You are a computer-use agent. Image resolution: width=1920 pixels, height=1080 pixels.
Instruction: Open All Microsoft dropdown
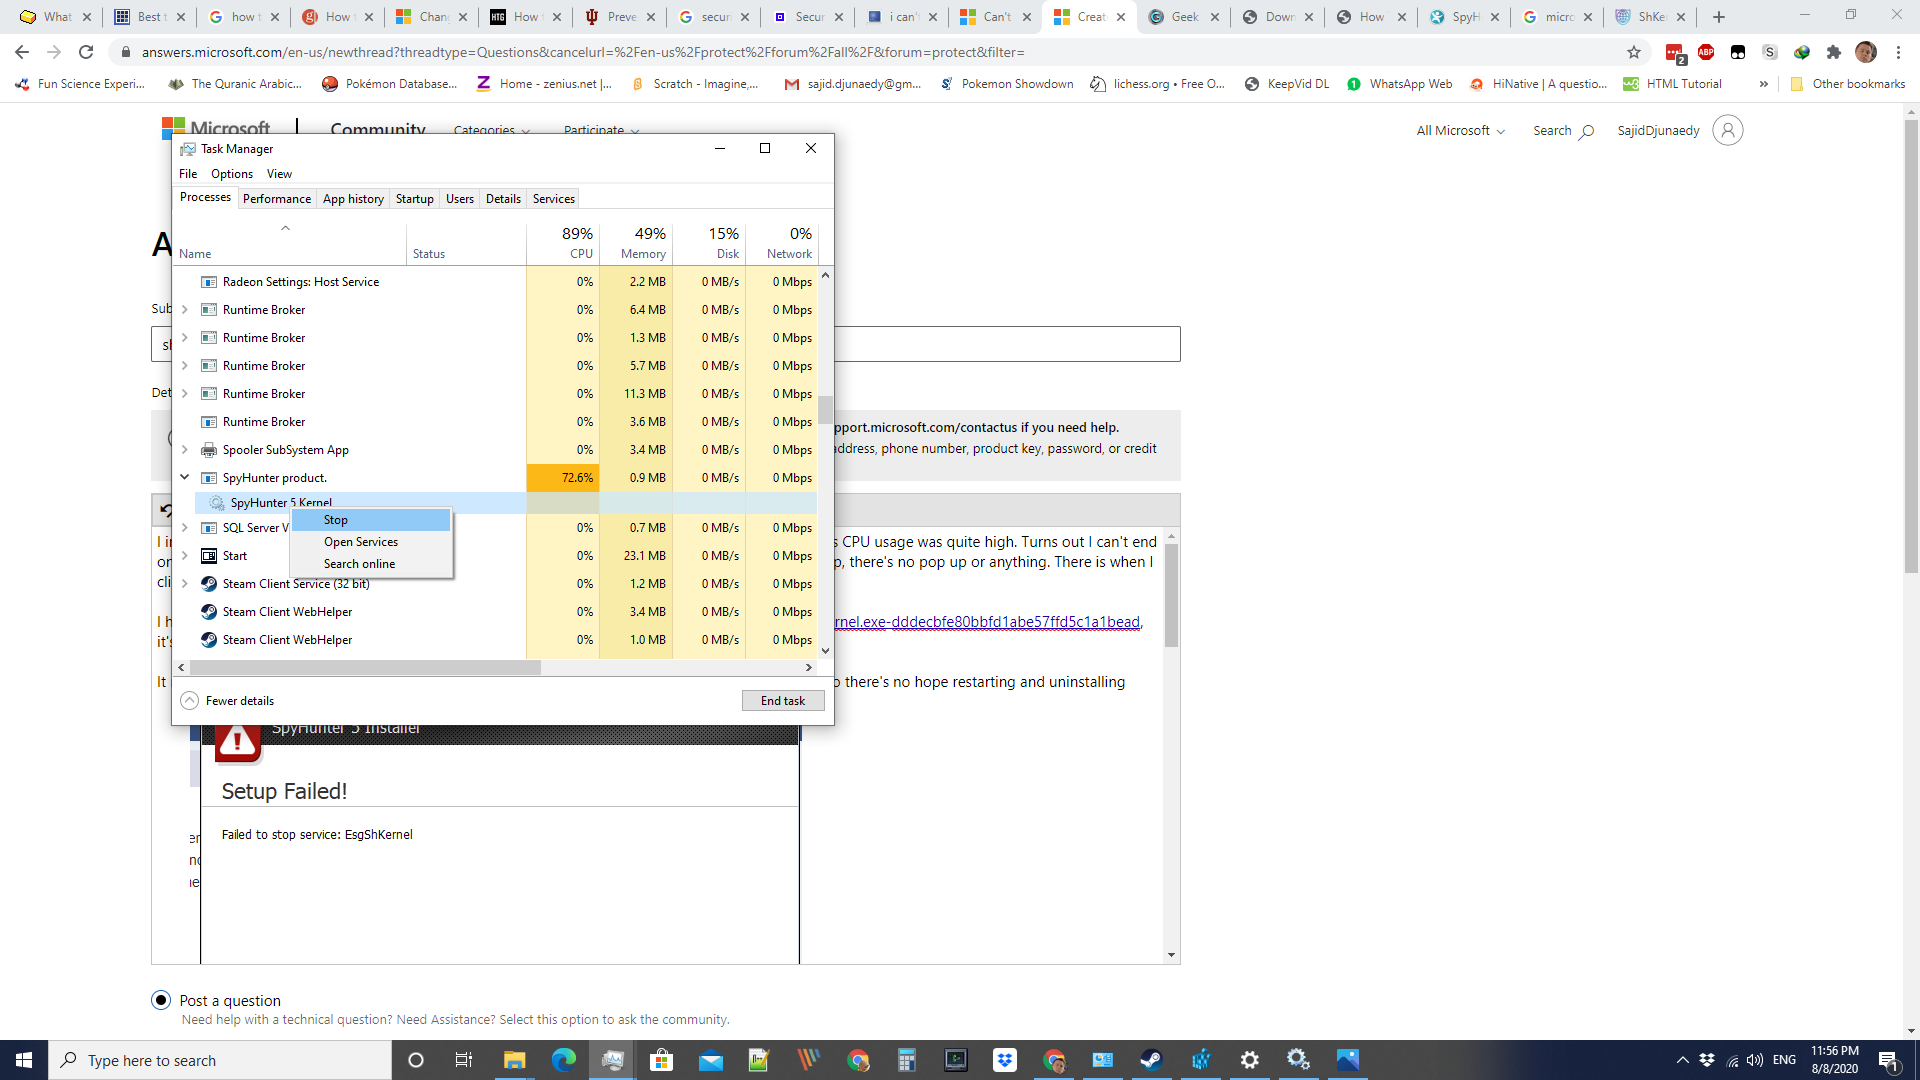pos(1460,130)
